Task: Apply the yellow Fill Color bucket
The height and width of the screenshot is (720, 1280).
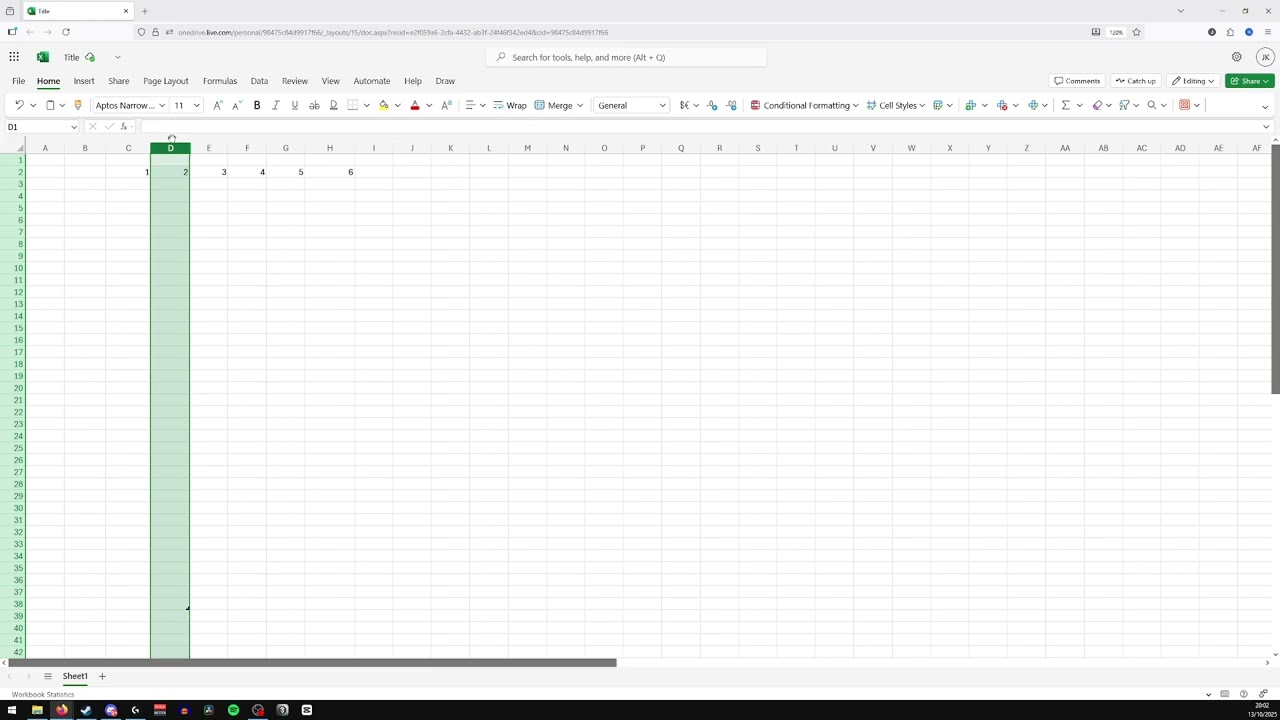Action: (x=383, y=105)
